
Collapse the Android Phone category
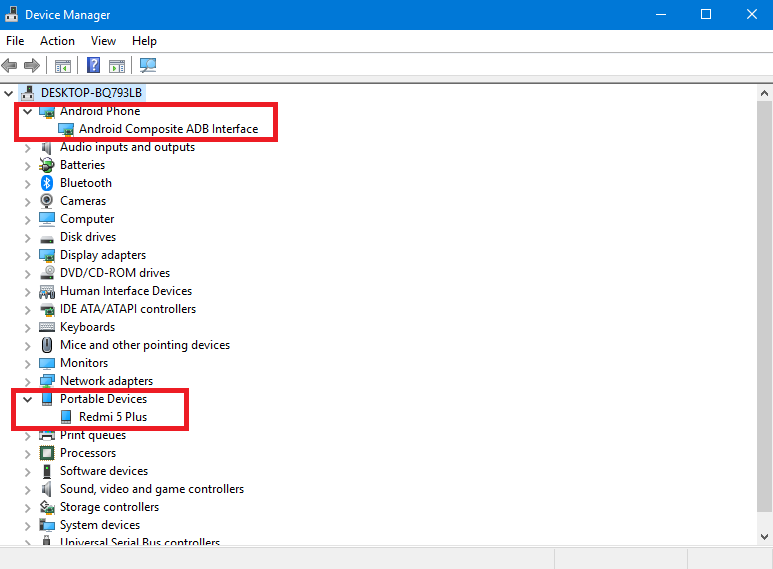(x=27, y=111)
